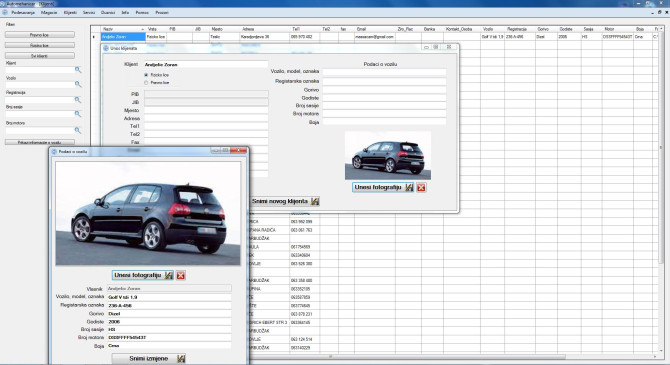670x365 pixels.
Task: Click the Email column header
Action: 375,29
